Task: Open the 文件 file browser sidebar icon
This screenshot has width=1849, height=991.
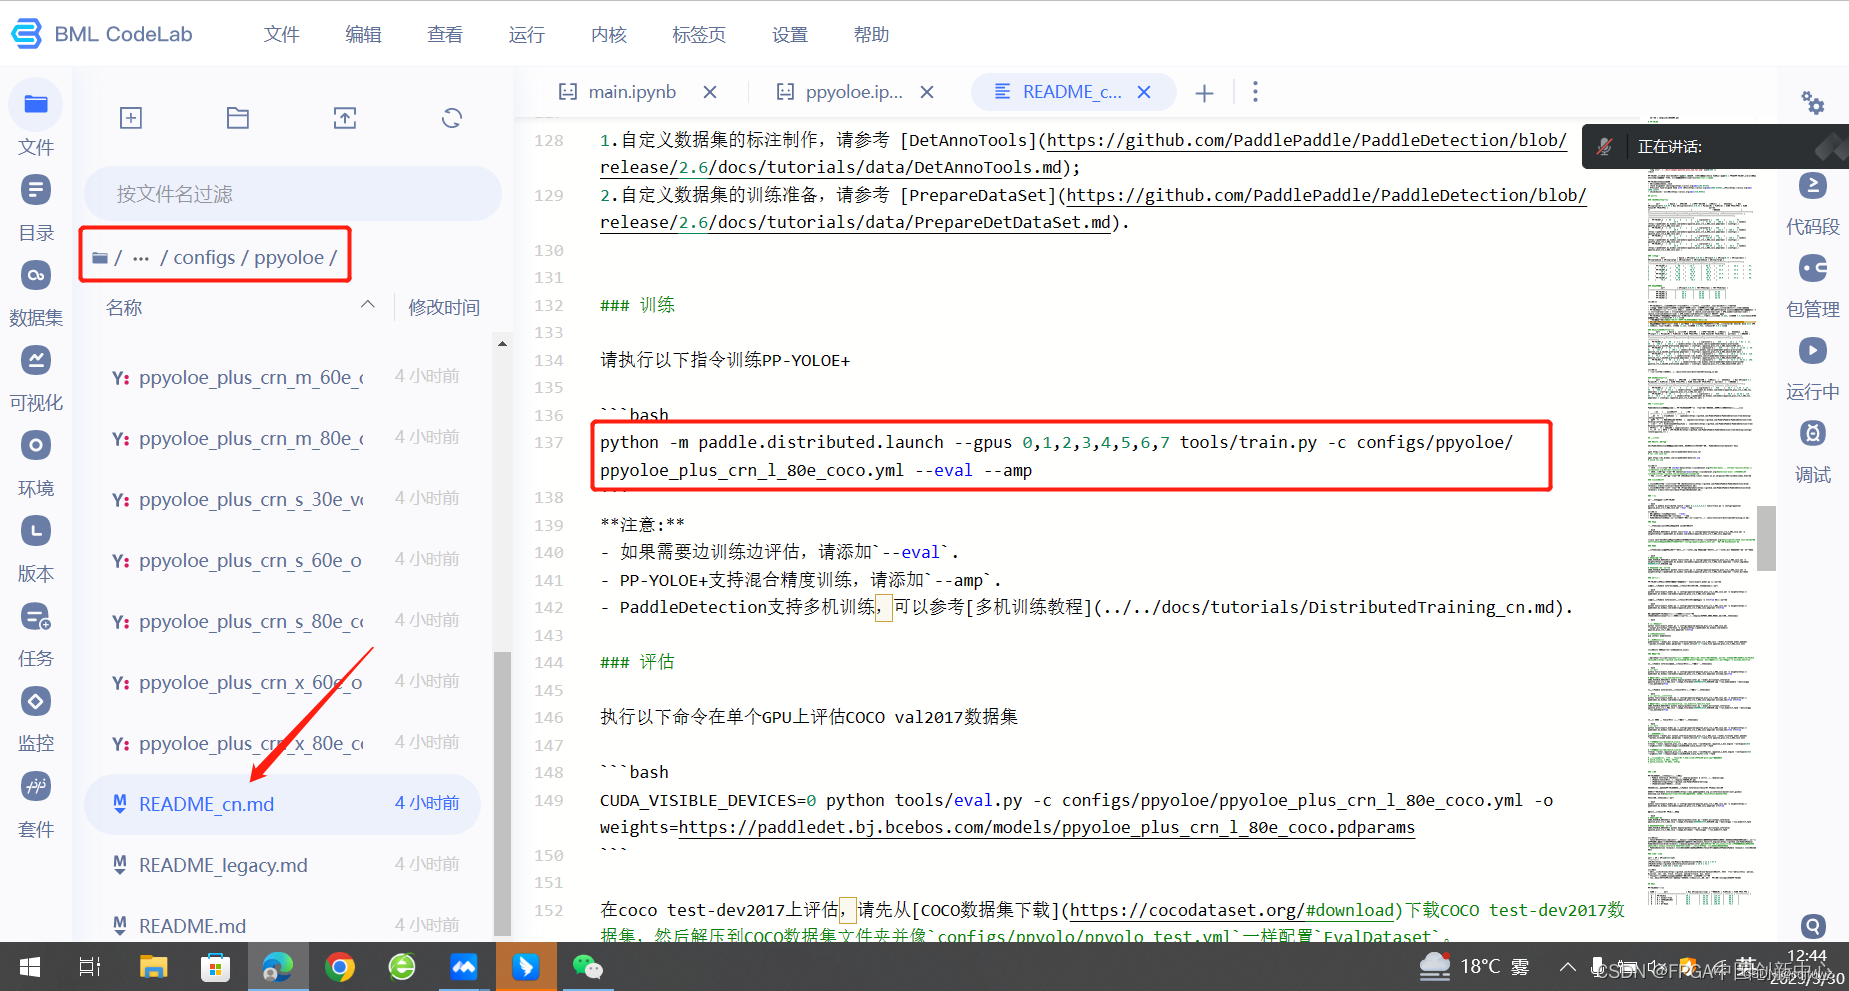Action: (x=36, y=104)
